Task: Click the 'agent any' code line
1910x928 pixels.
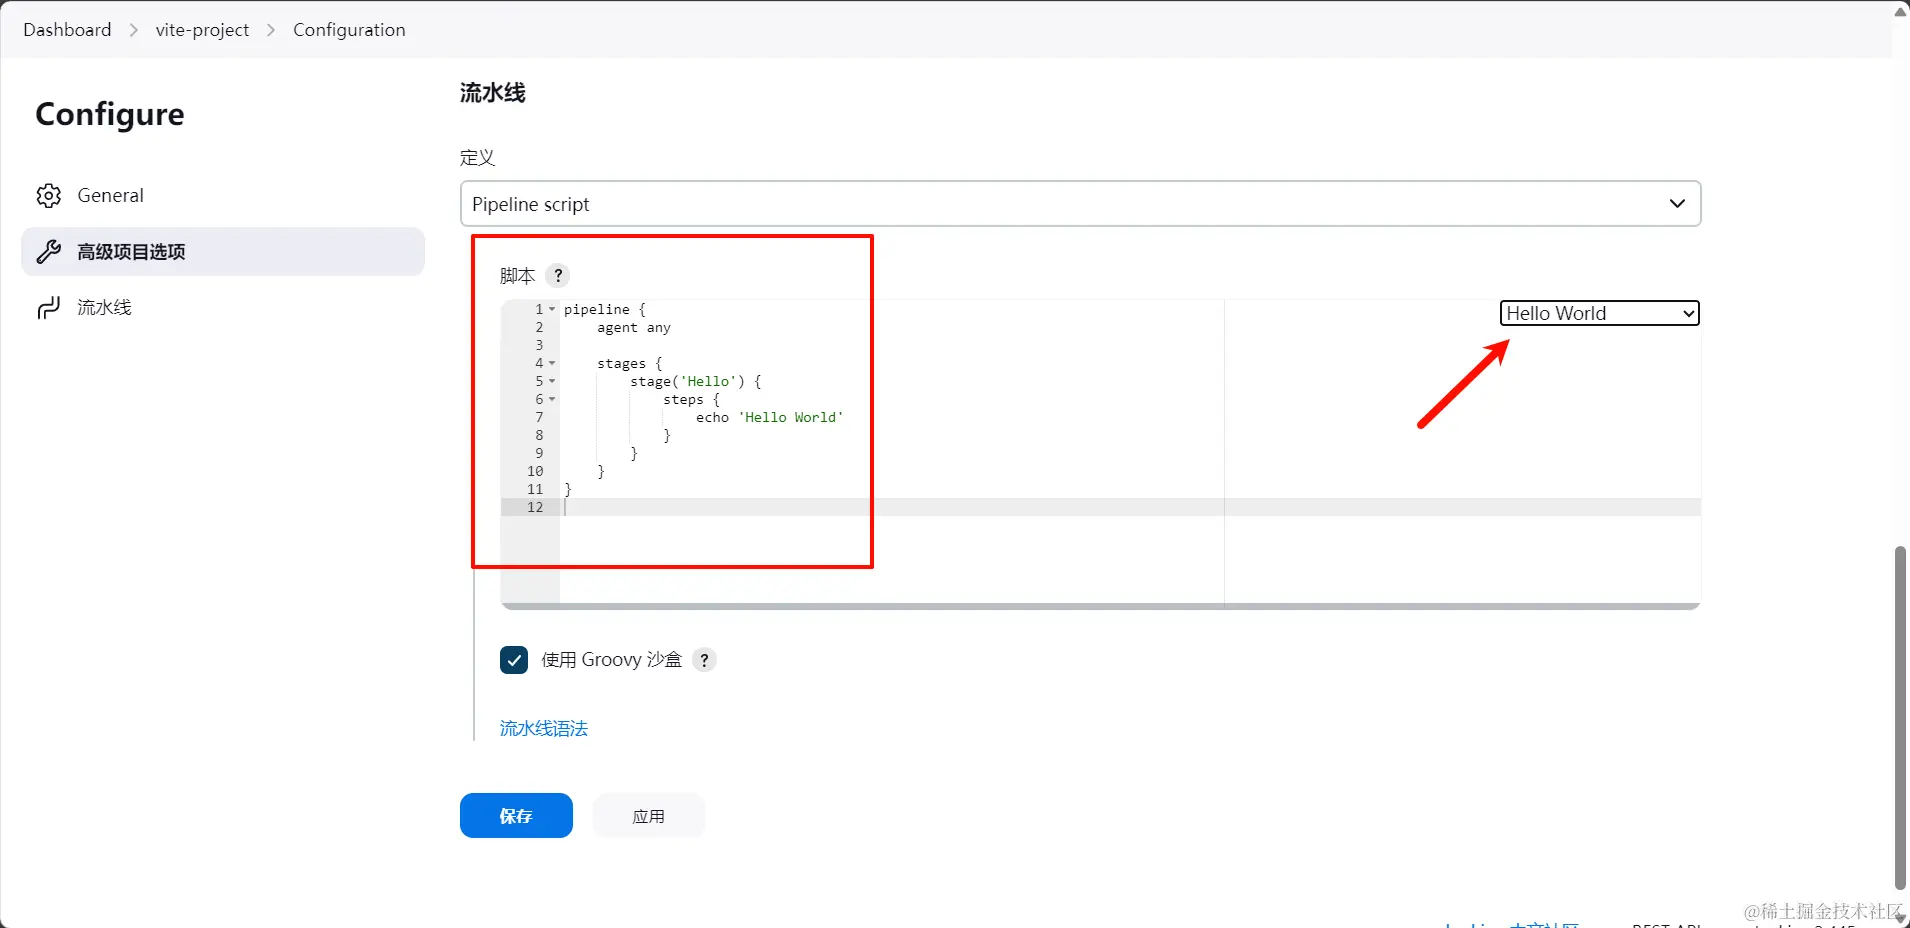Action: coord(634,327)
